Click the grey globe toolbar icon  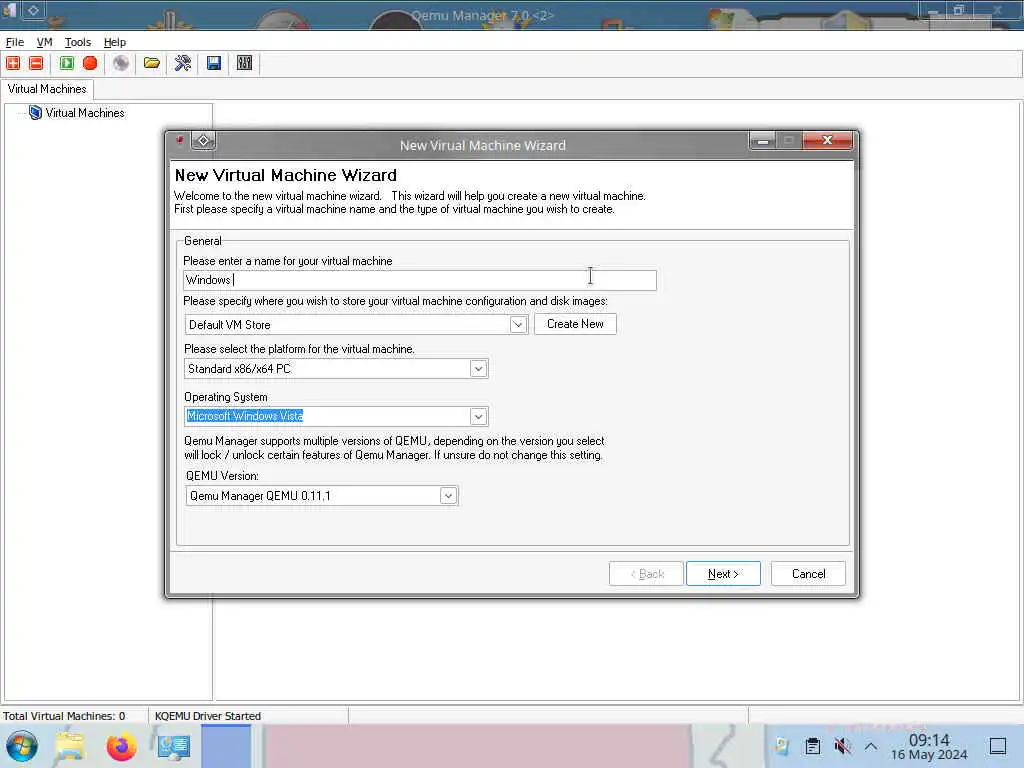[121, 63]
